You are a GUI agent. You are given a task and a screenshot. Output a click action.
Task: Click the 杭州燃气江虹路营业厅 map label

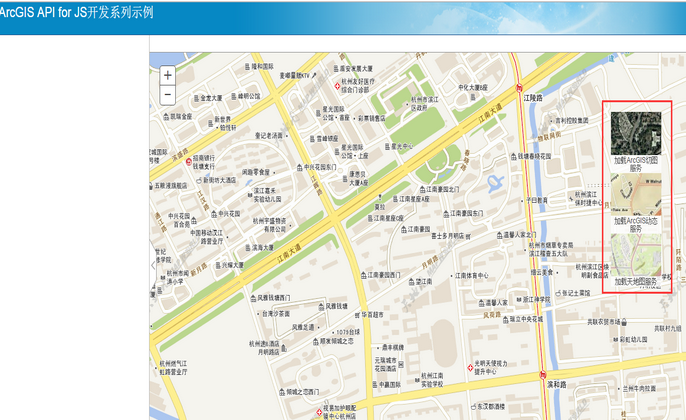point(173,368)
